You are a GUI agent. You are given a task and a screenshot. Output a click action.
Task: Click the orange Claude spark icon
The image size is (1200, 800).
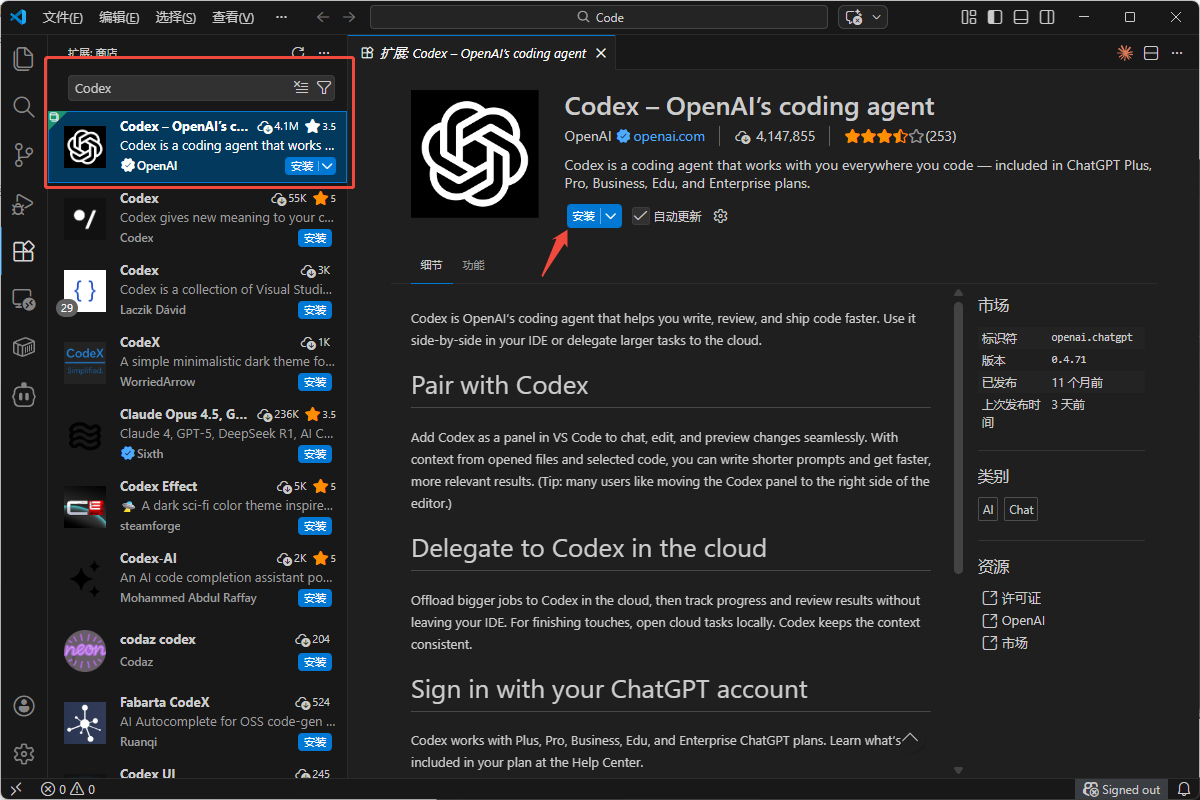coord(1125,53)
